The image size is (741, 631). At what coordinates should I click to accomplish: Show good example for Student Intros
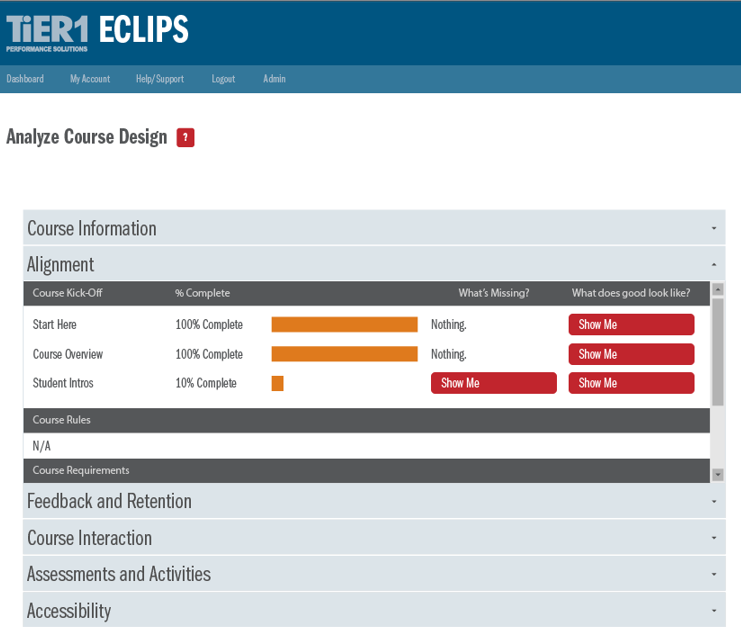click(631, 383)
